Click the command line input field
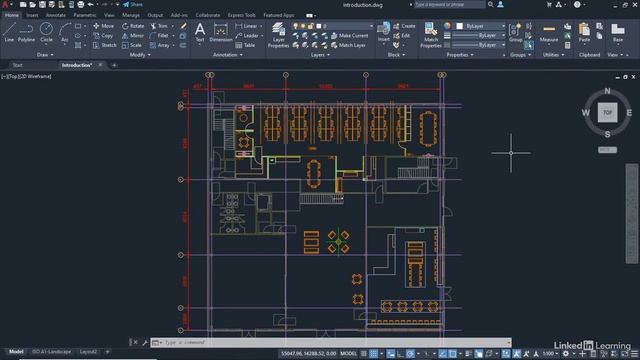Image resolution: width=640 pixels, height=360 pixels. tap(331, 342)
